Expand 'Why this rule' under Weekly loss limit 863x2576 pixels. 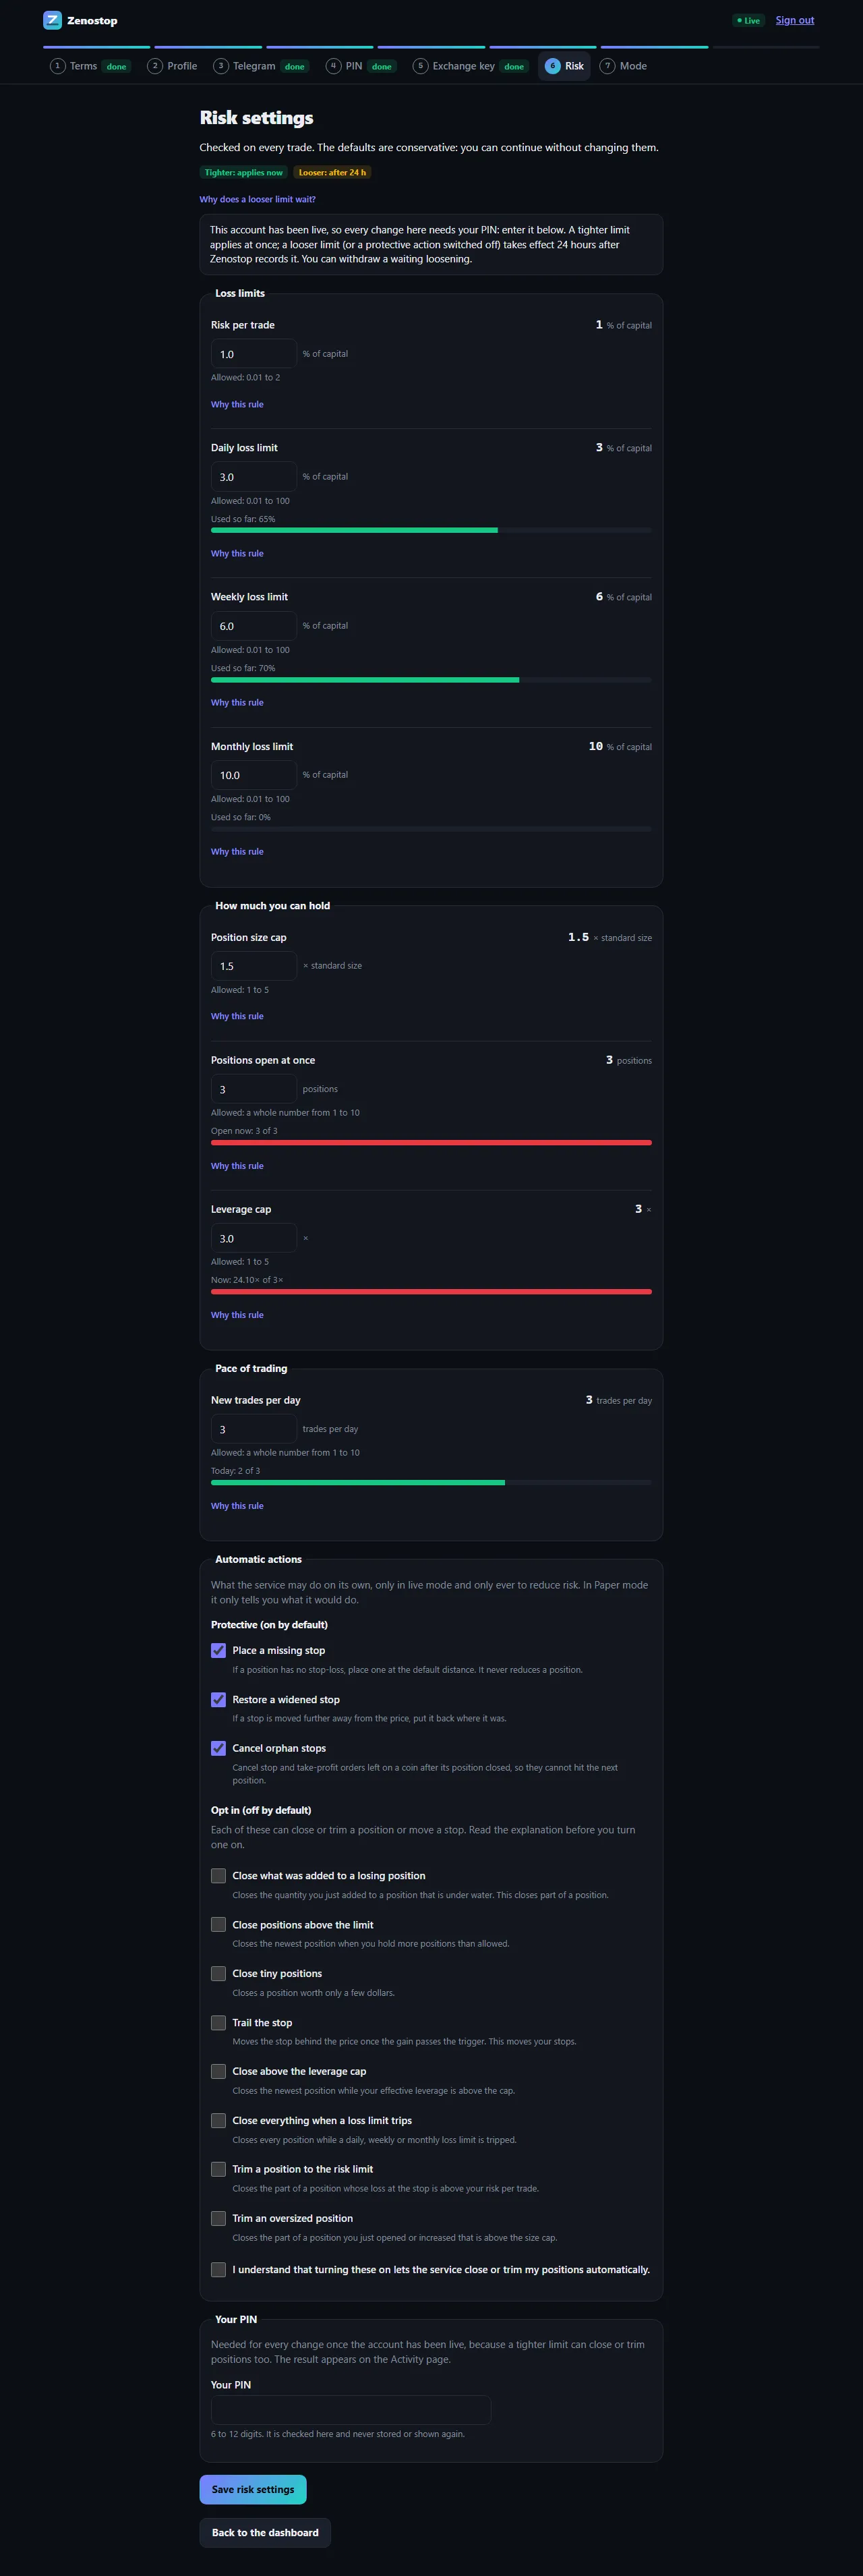(237, 702)
